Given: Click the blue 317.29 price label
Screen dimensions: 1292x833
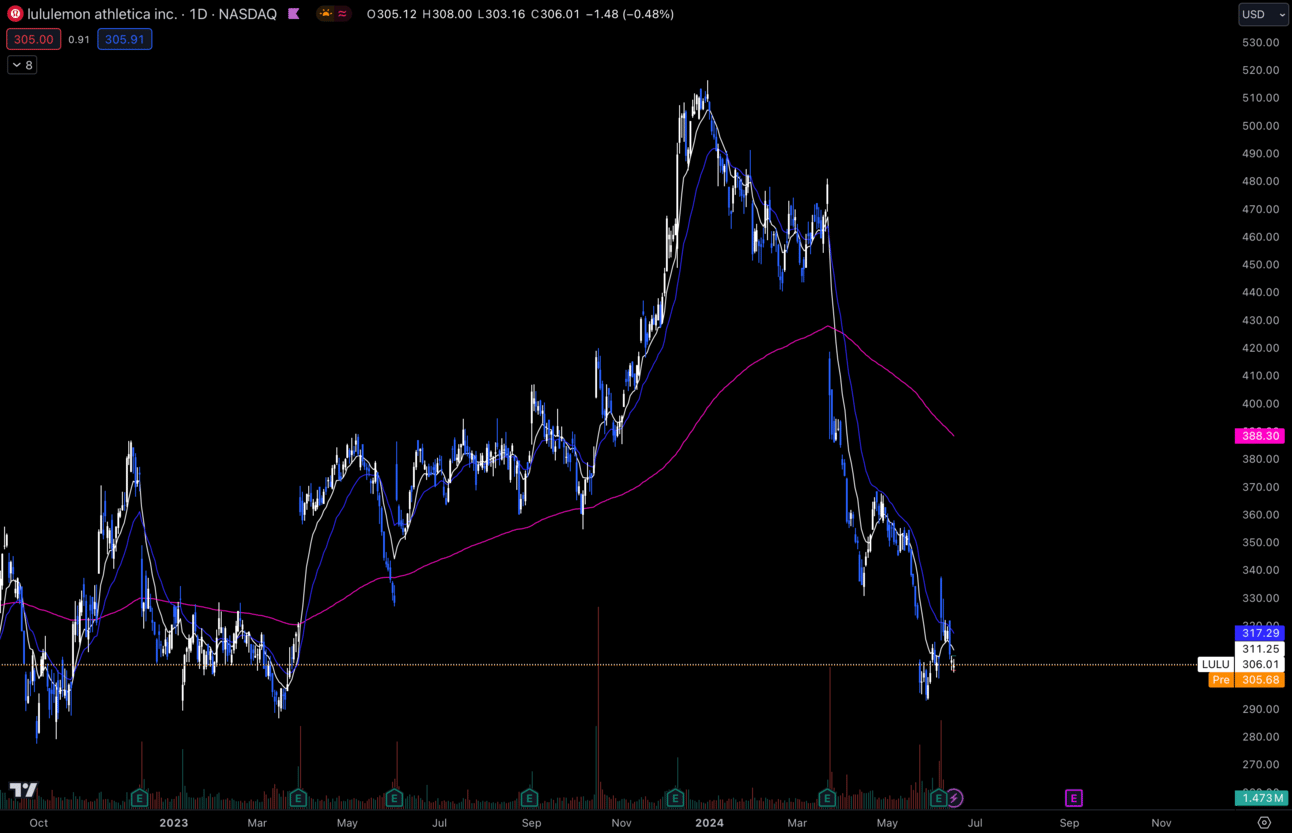Looking at the screenshot, I should (1260, 633).
